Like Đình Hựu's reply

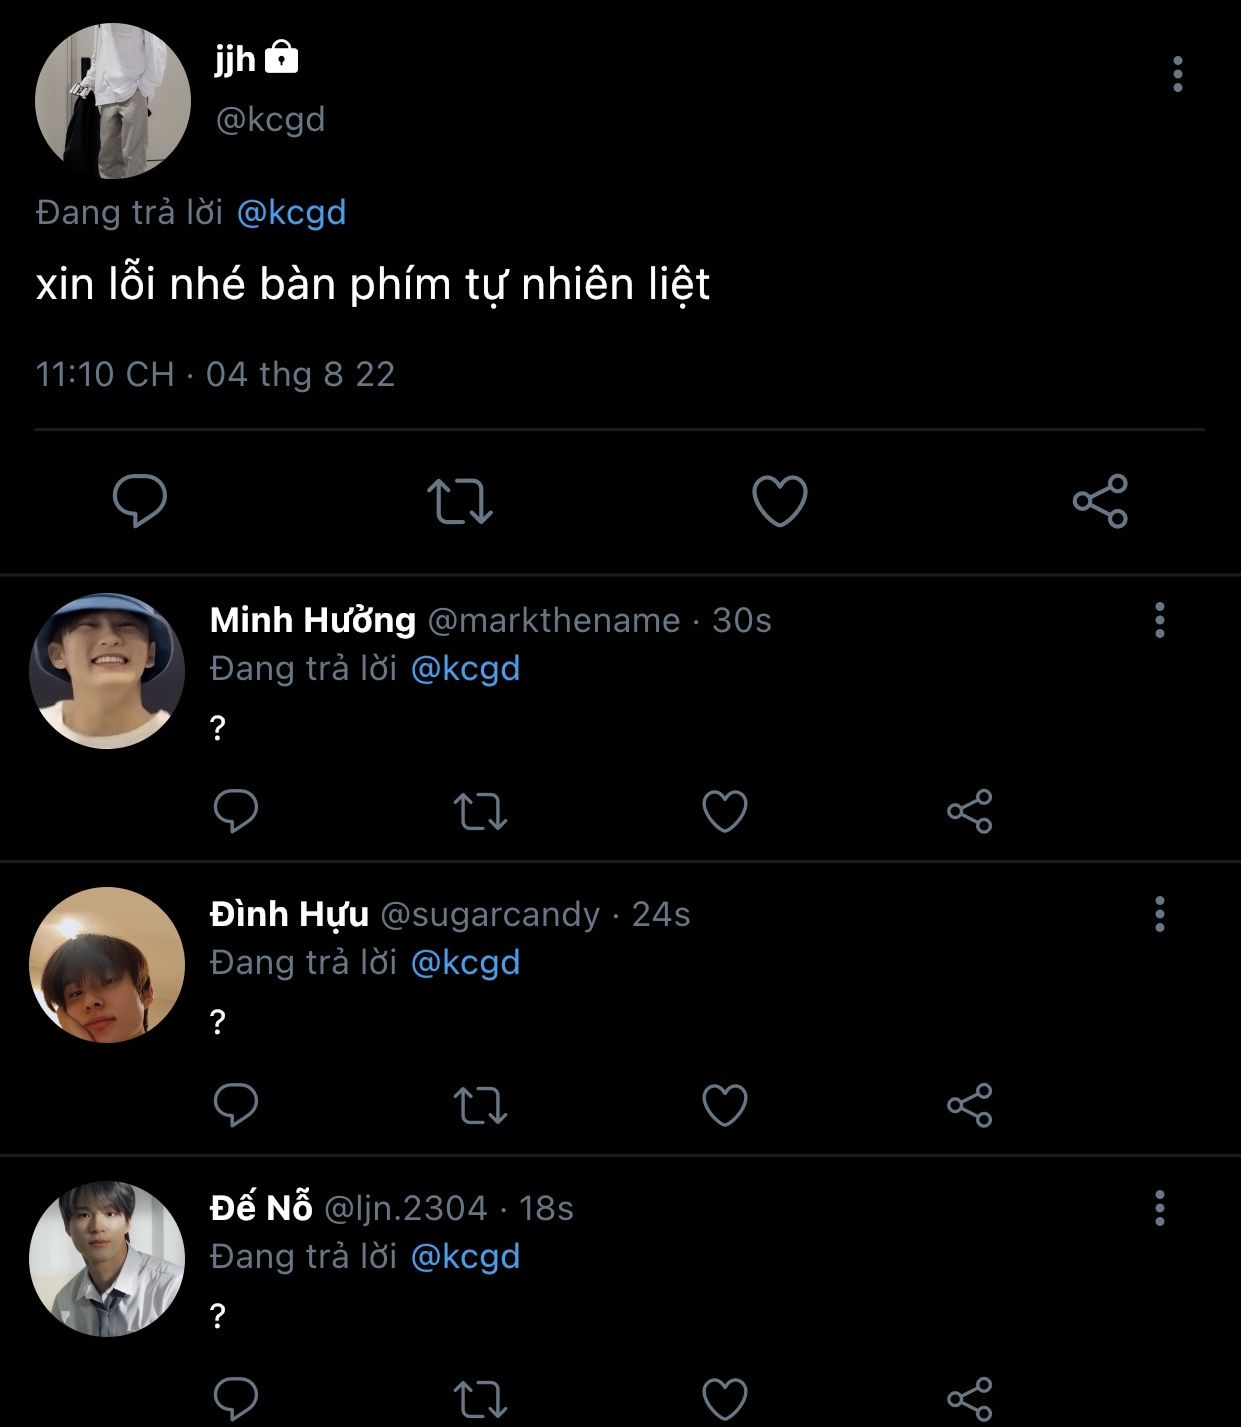coord(725,1104)
